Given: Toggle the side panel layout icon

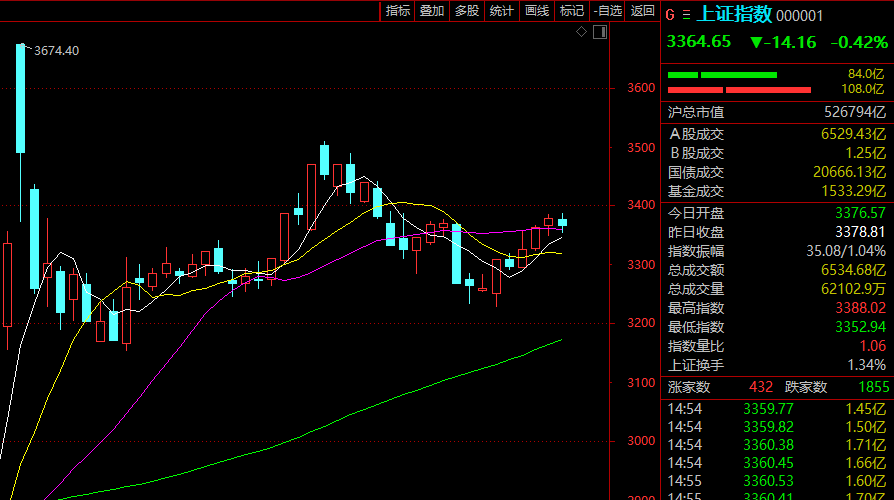Looking at the screenshot, I should tap(599, 33).
